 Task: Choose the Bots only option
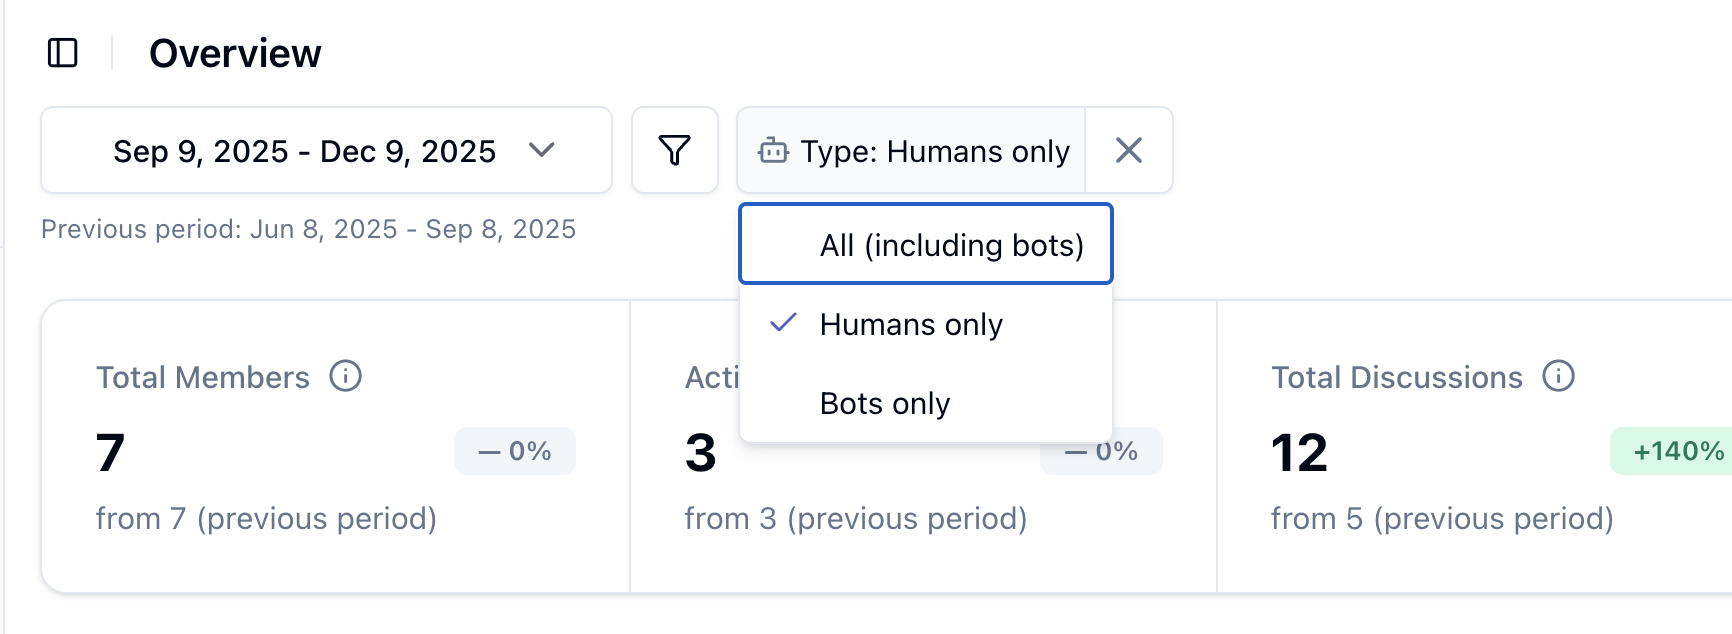(x=885, y=403)
